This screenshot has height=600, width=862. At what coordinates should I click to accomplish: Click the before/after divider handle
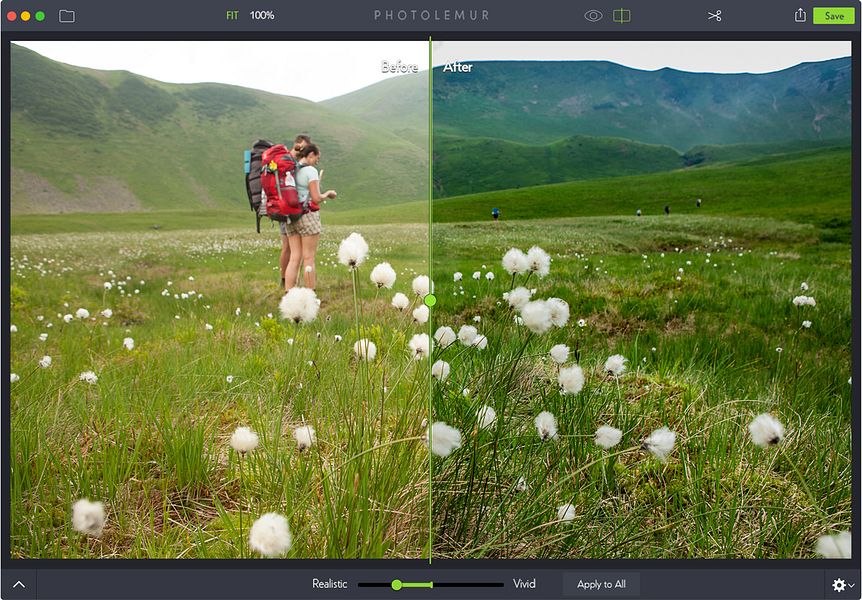coord(430,300)
